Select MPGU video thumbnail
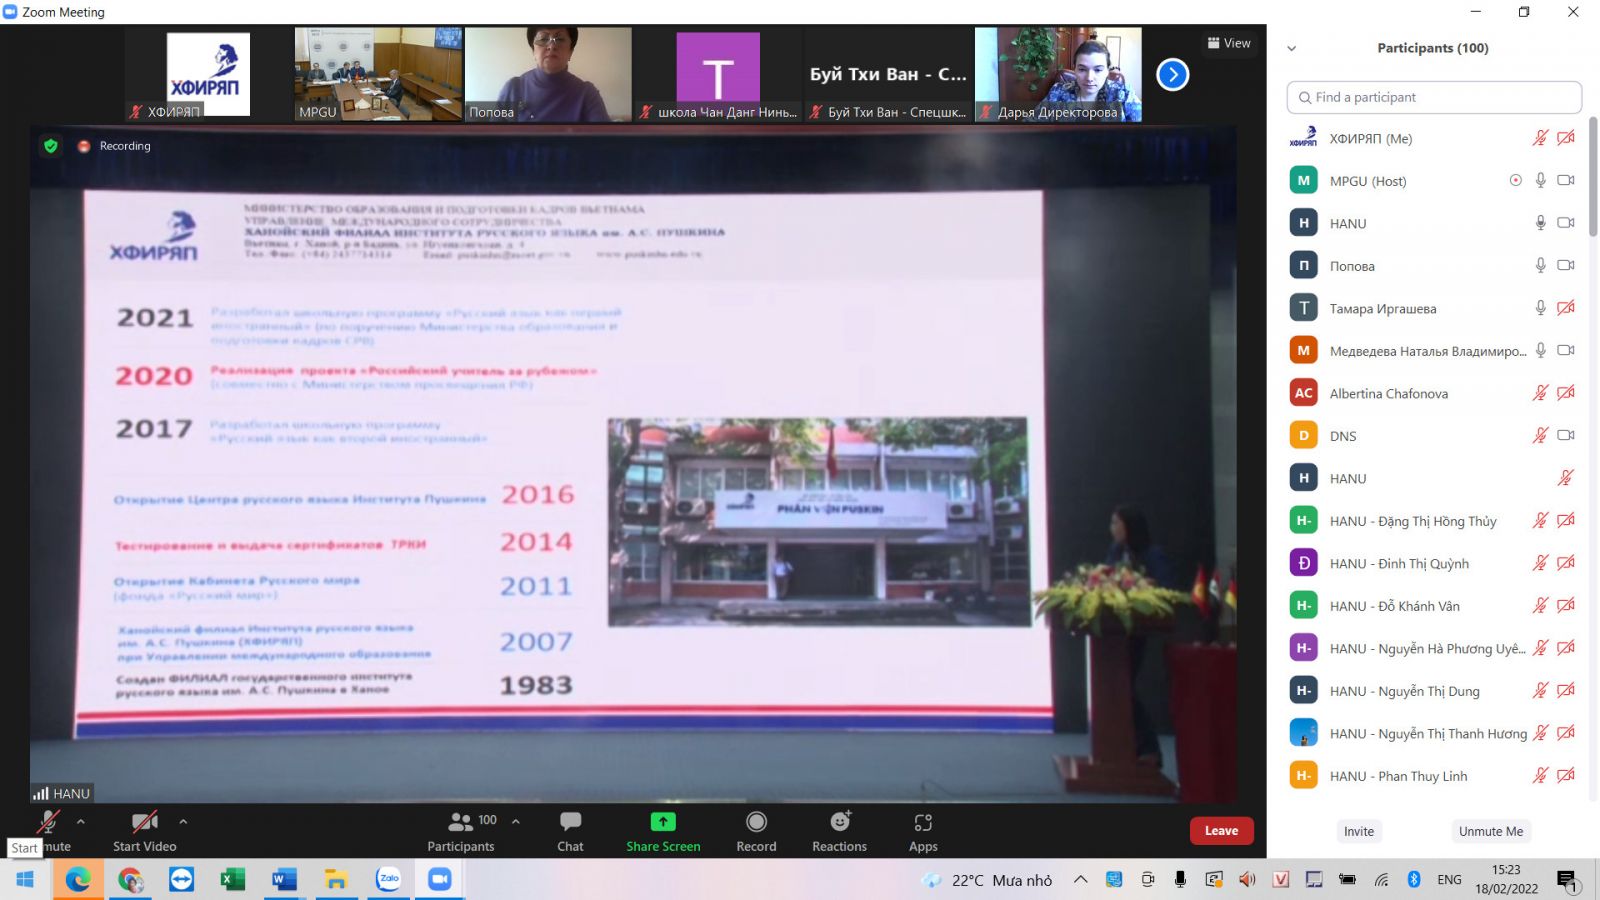Viewport: 1600px width, 900px height. tap(378, 74)
